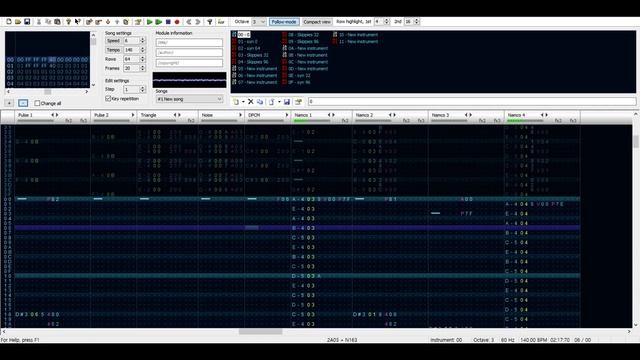This screenshot has height=360, width=640.
Task: Open new instrument type dropdown arrow
Action: [x=243, y=102]
